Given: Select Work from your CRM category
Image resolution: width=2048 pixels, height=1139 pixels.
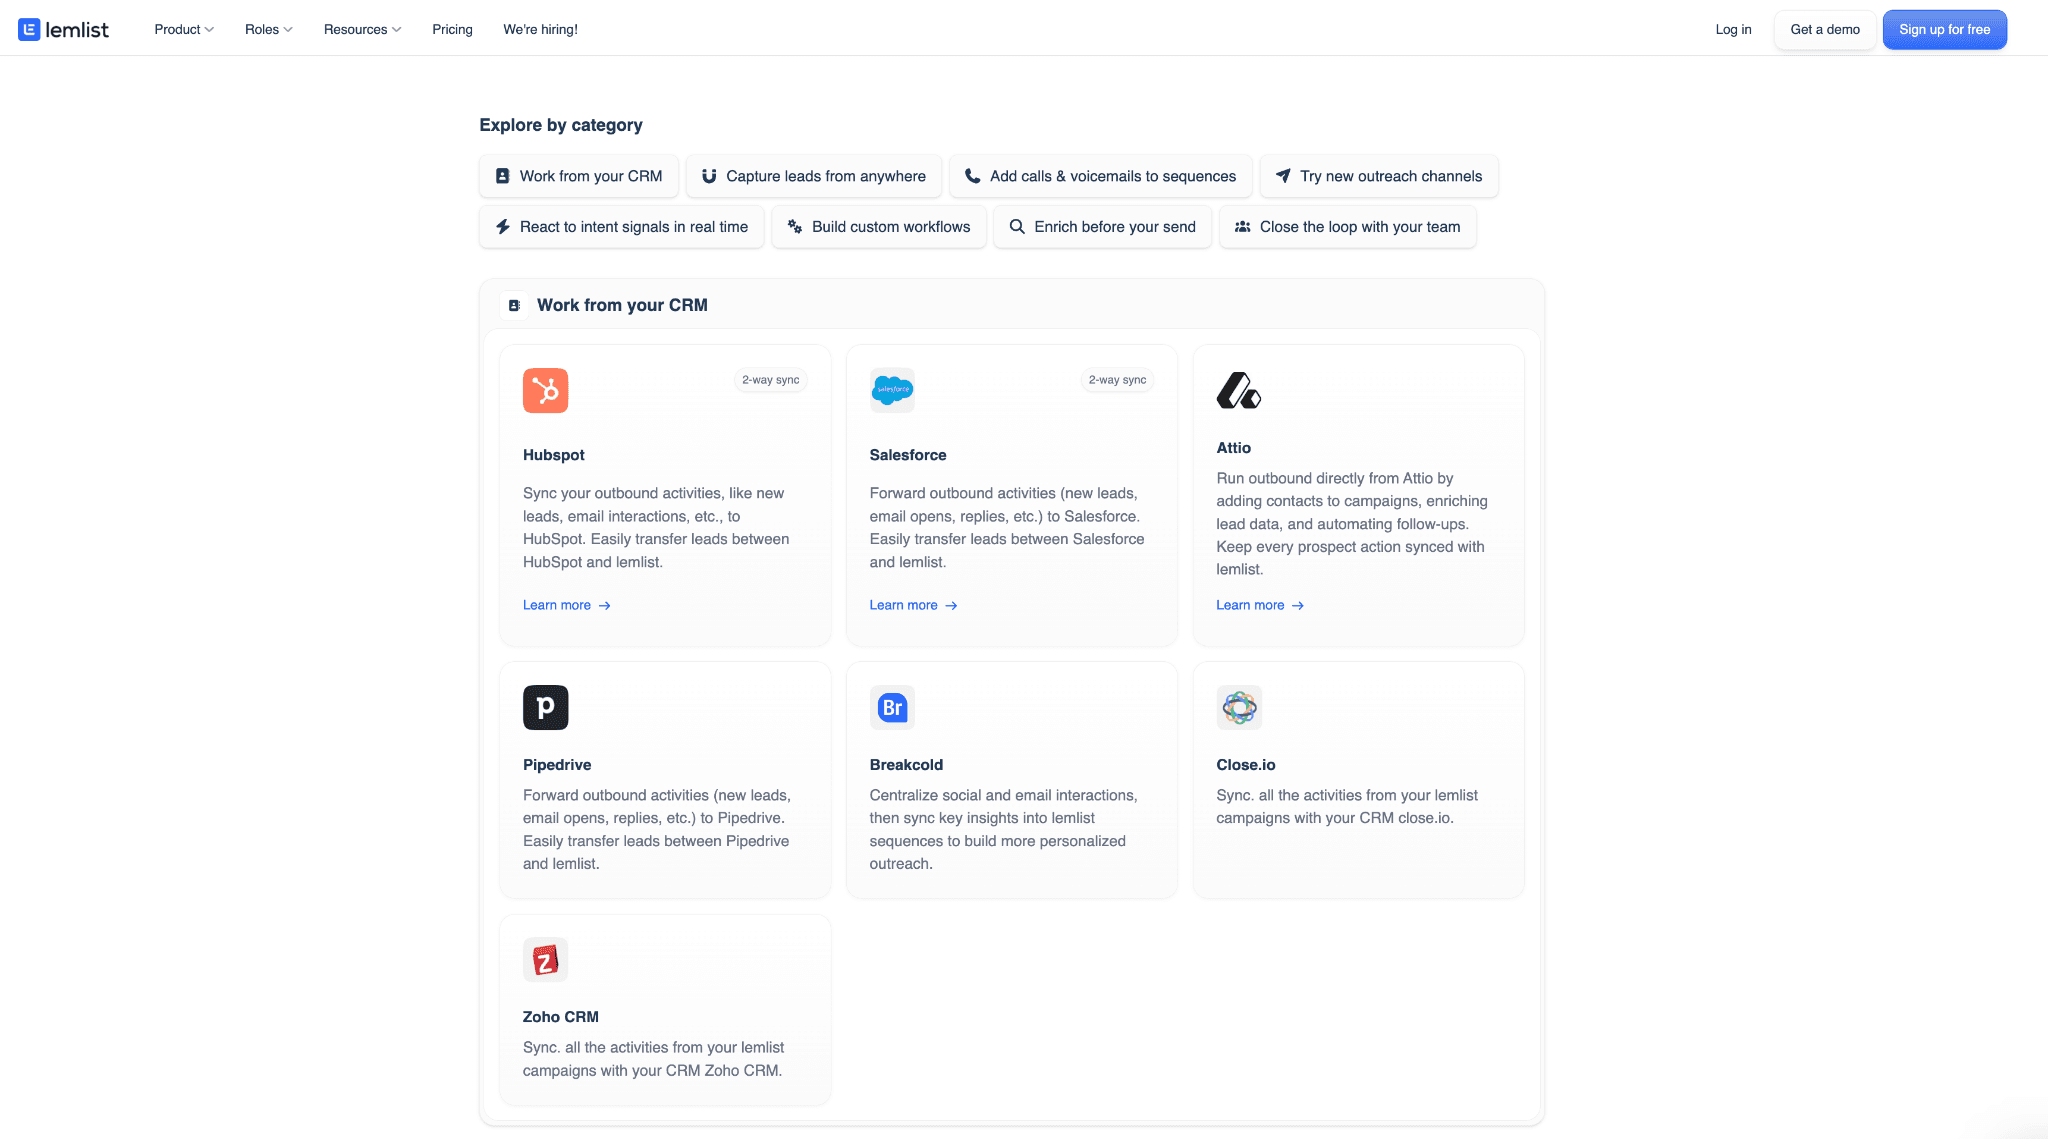Looking at the screenshot, I should point(579,176).
